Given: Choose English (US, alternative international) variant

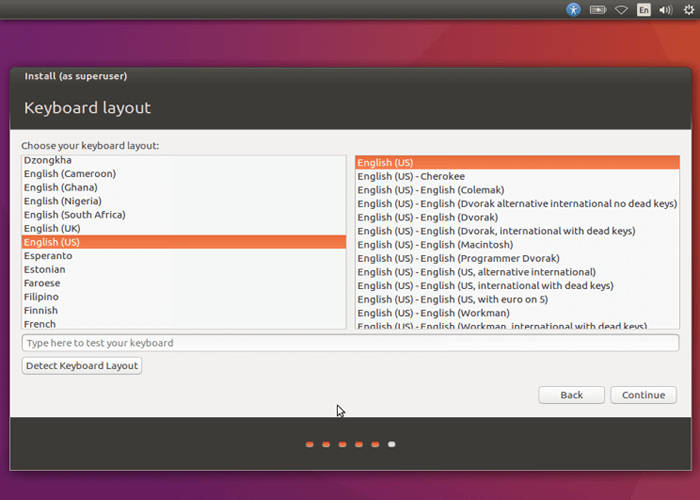Looking at the screenshot, I should 517,272.
